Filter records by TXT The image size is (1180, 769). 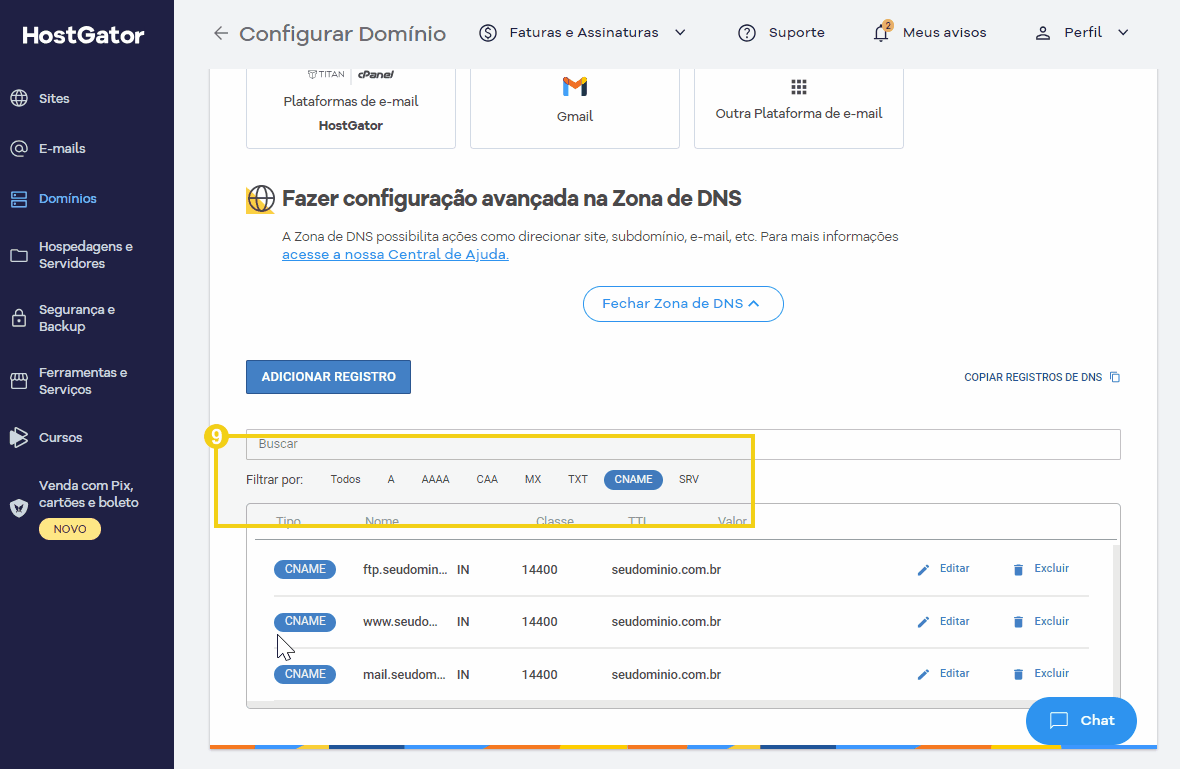pos(578,479)
